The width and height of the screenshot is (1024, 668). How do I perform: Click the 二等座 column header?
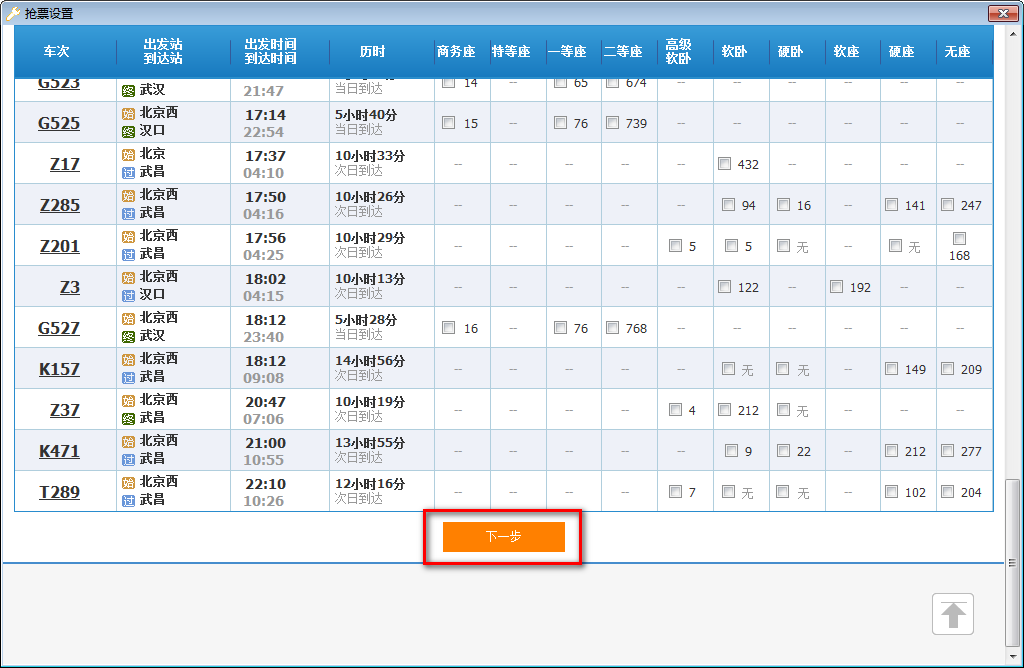point(623,52)
